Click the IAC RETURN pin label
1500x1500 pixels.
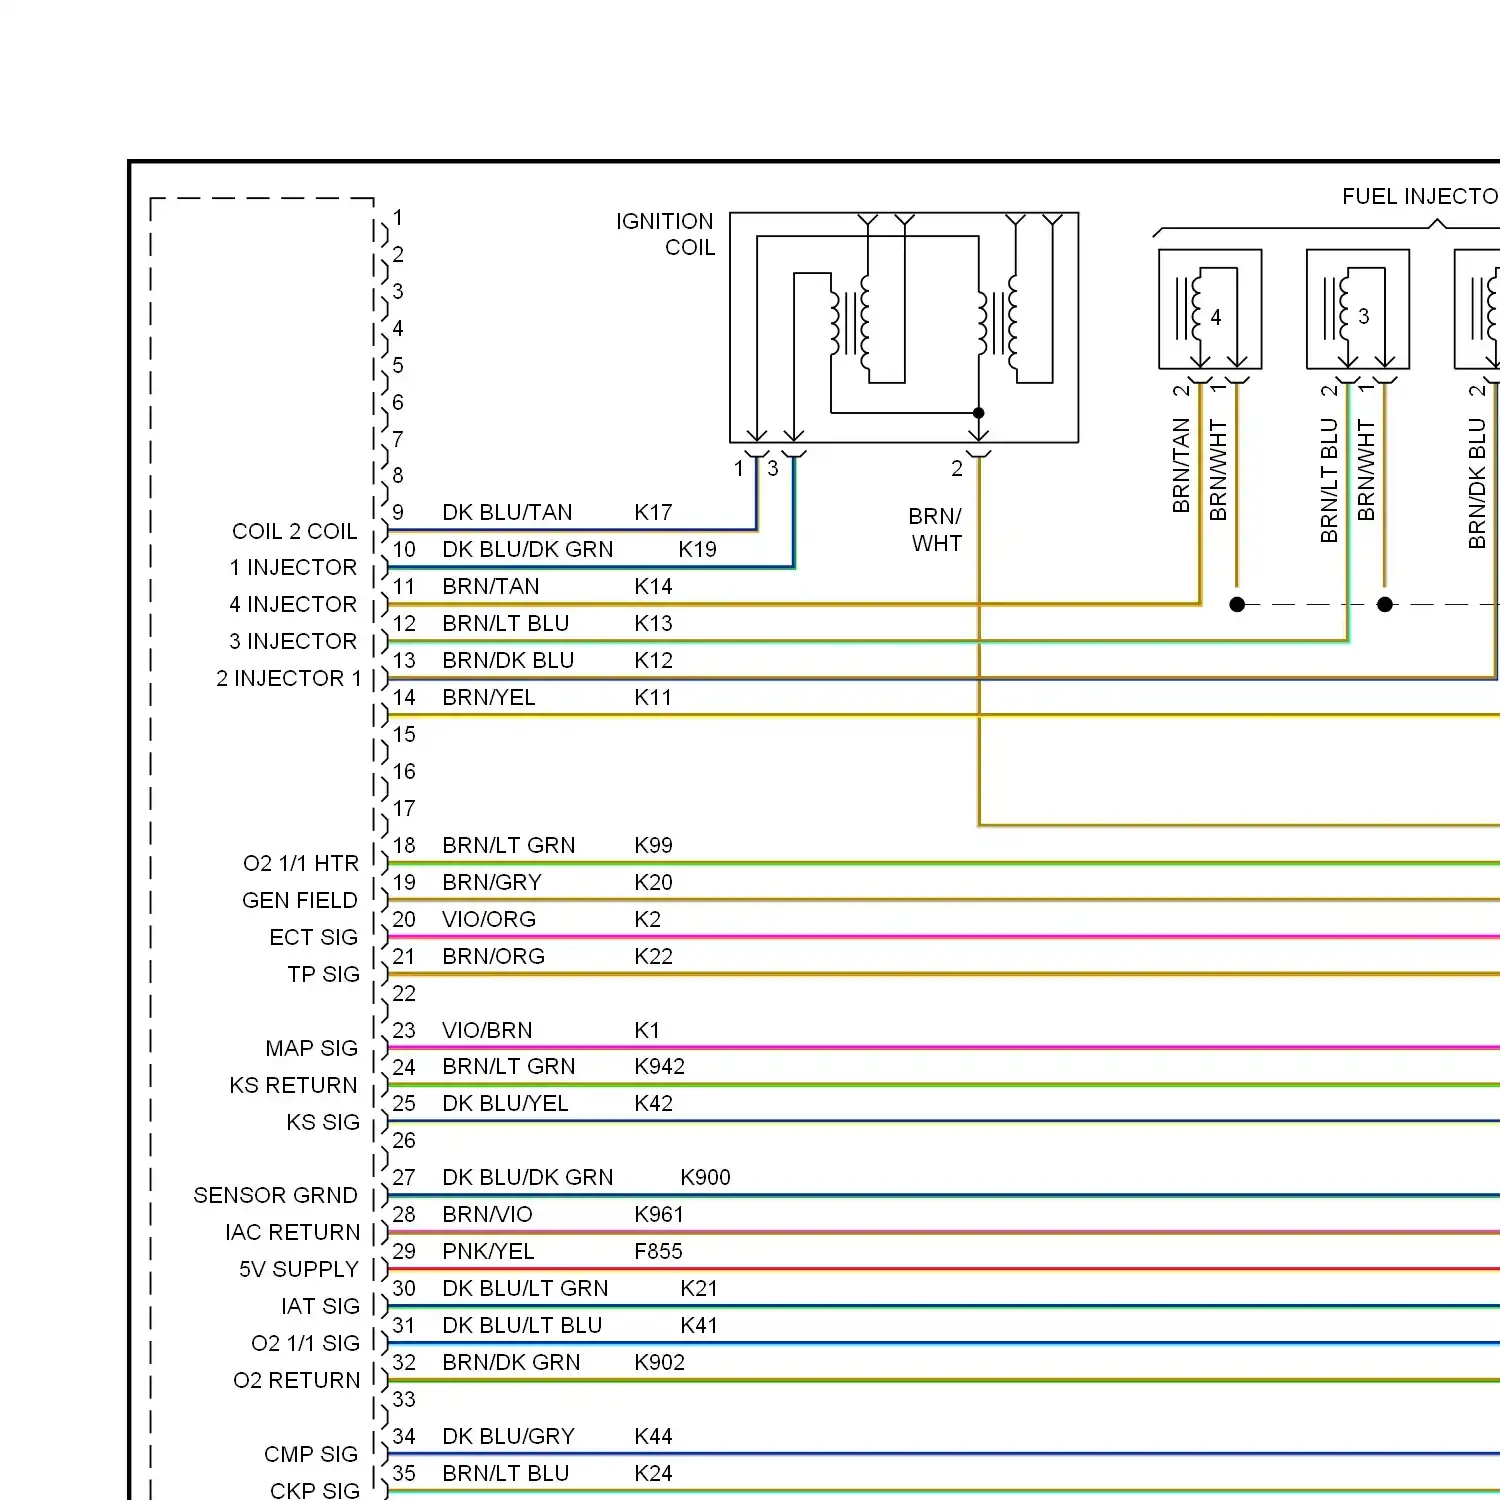[292, 1232]
